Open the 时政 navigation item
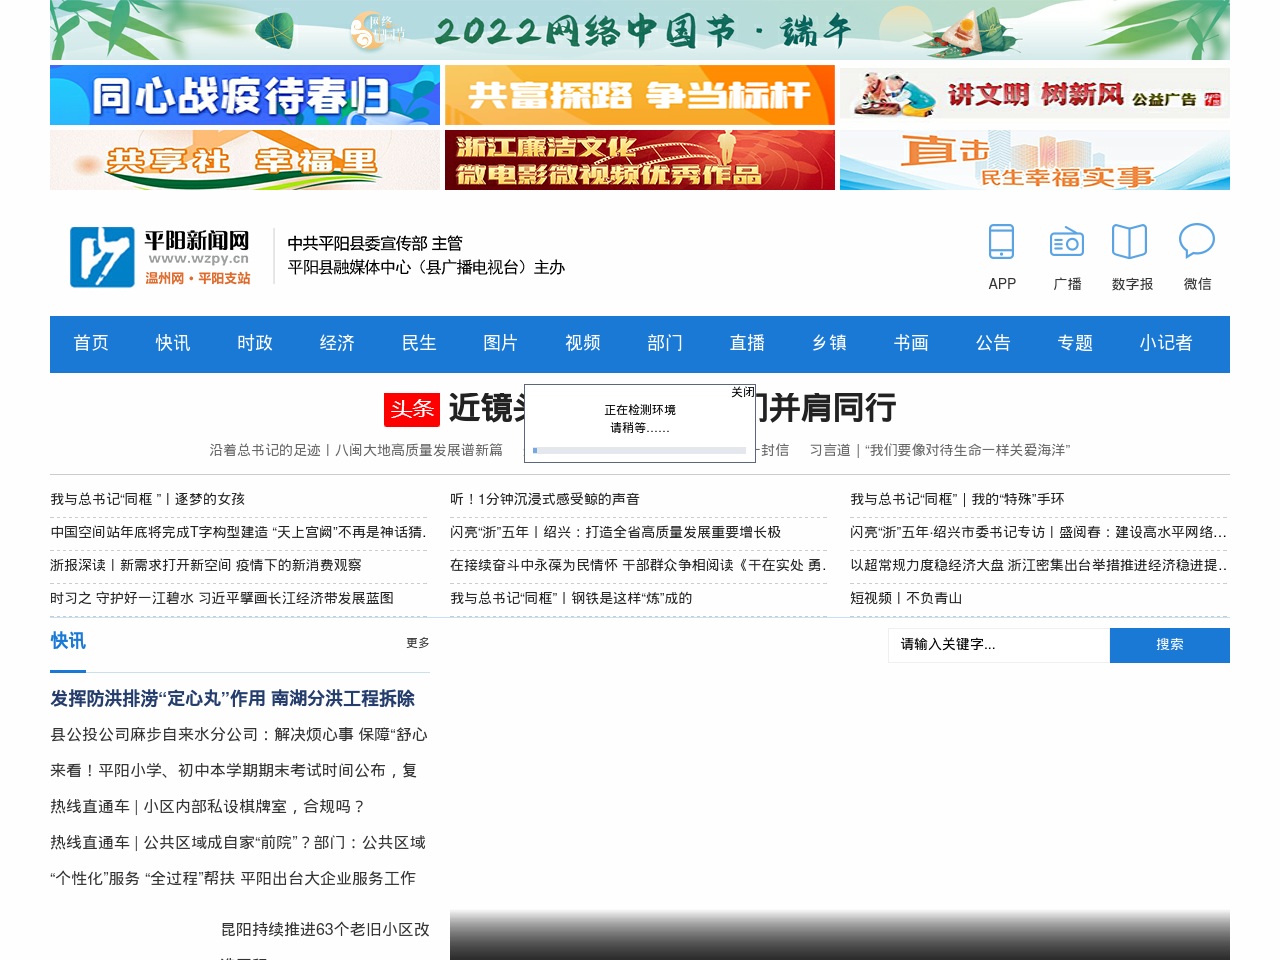 pyautogui.click(x=255, y=343)
